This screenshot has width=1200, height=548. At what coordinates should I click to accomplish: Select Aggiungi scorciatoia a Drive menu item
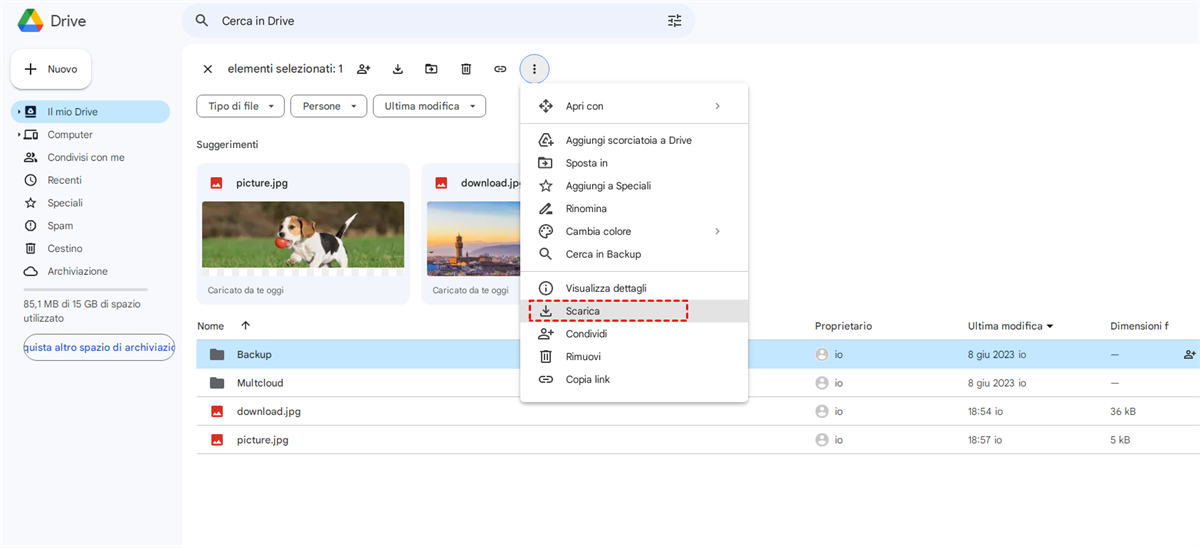pos(634,140)
